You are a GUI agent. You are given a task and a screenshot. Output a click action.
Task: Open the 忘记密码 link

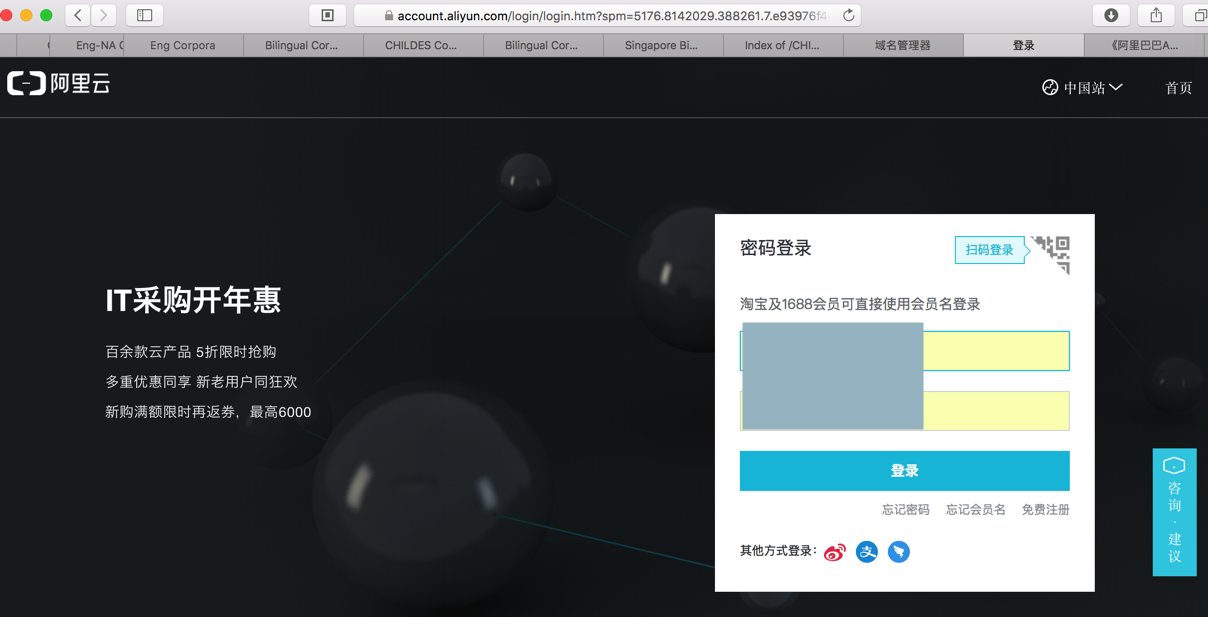(x=905, y=510)
